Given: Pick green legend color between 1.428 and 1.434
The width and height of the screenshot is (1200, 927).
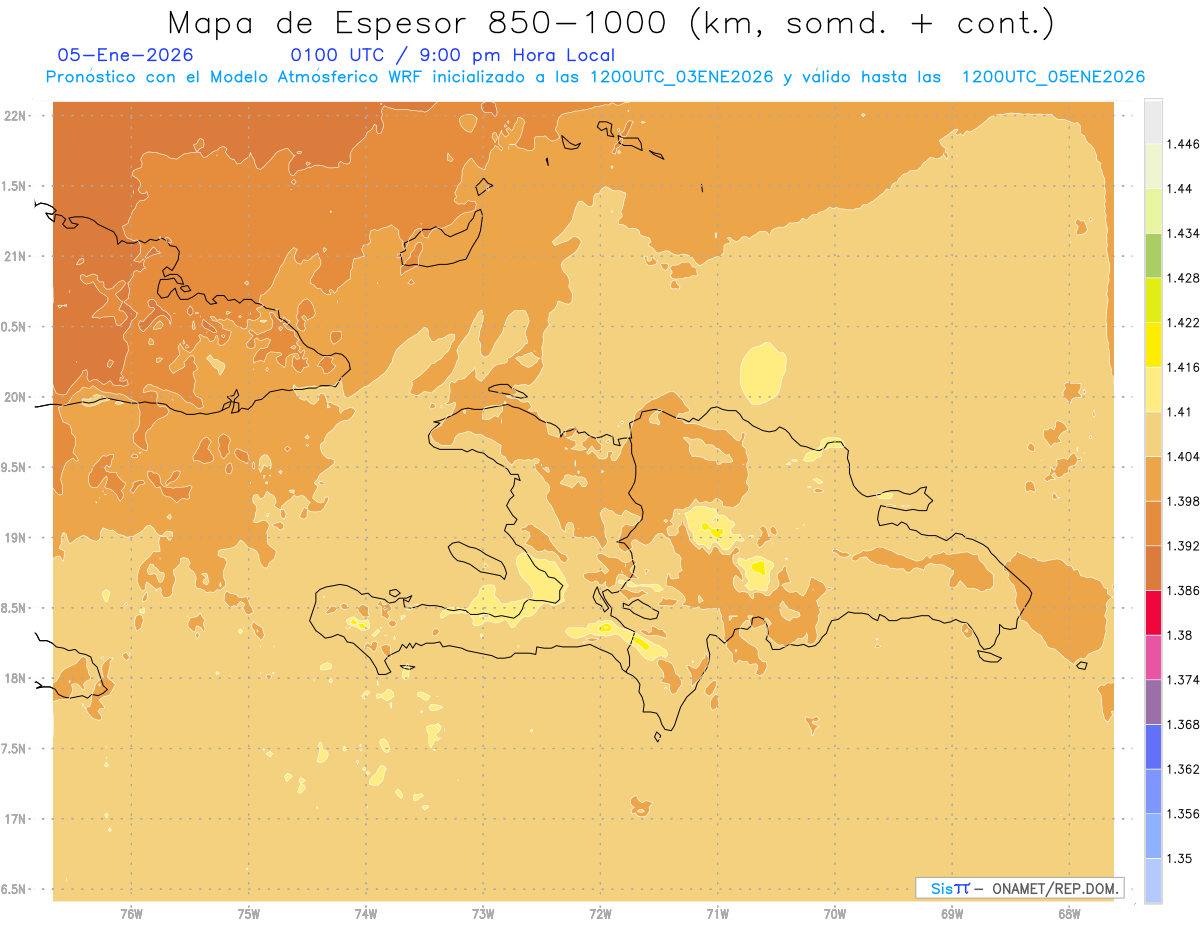Looking at the screenshot, I should pos(1153,255).
